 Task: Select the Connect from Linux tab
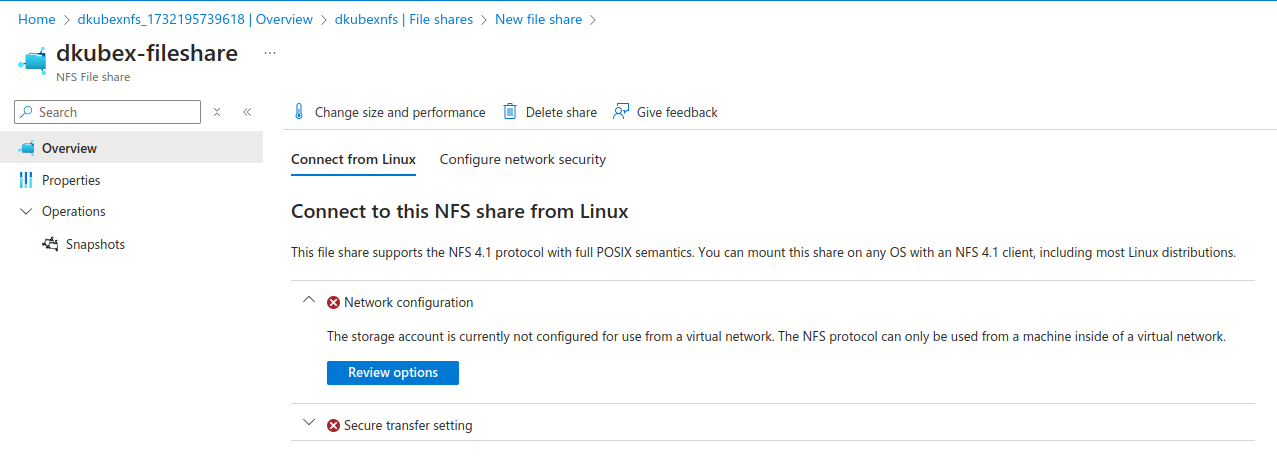point(353,159)
